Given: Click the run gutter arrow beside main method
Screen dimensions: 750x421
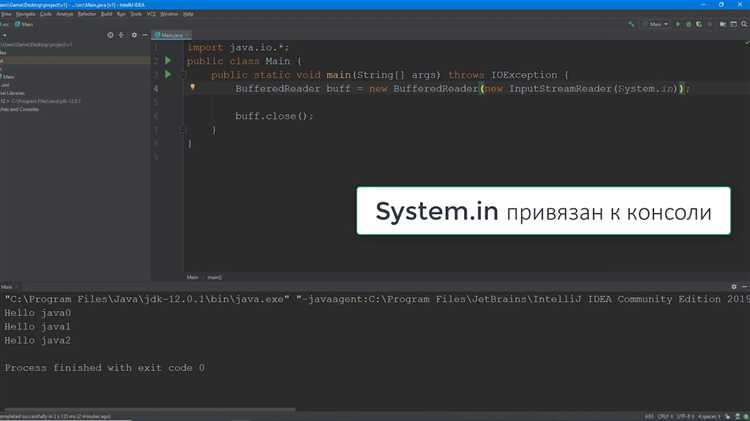Looking at the screenshot, I should [x=168, y=75].
